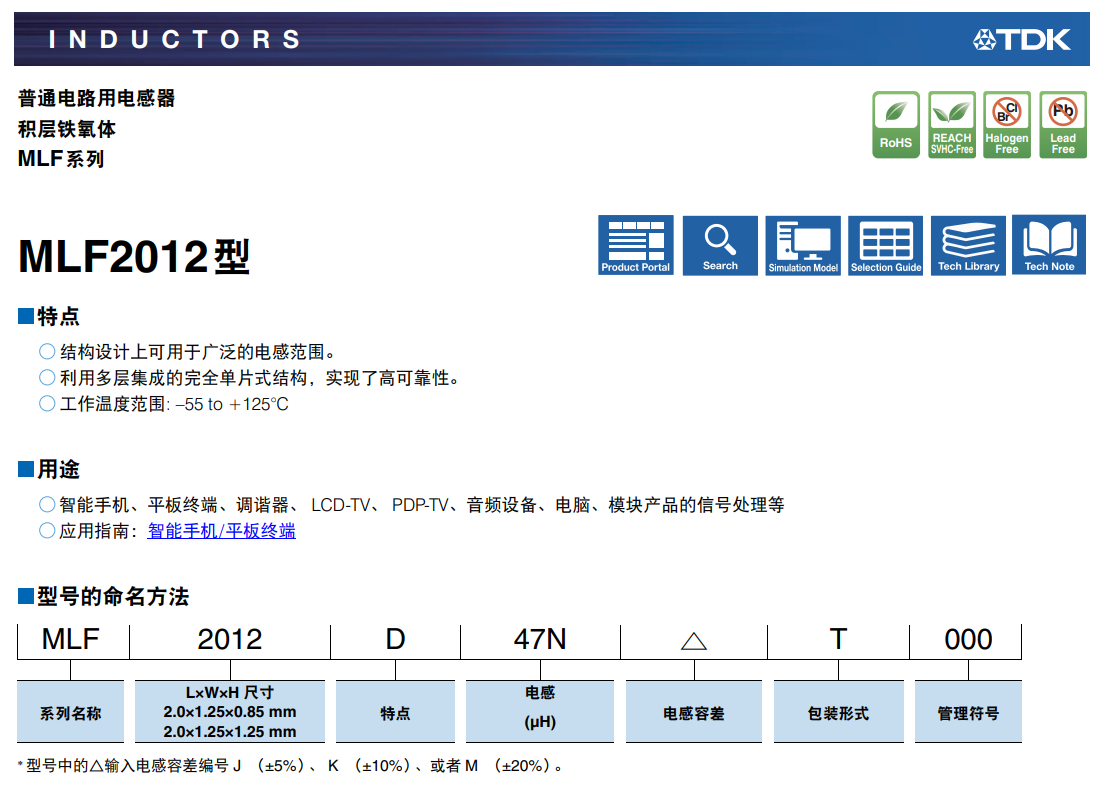Click the 包装形式 description box

tap(839, 712)
